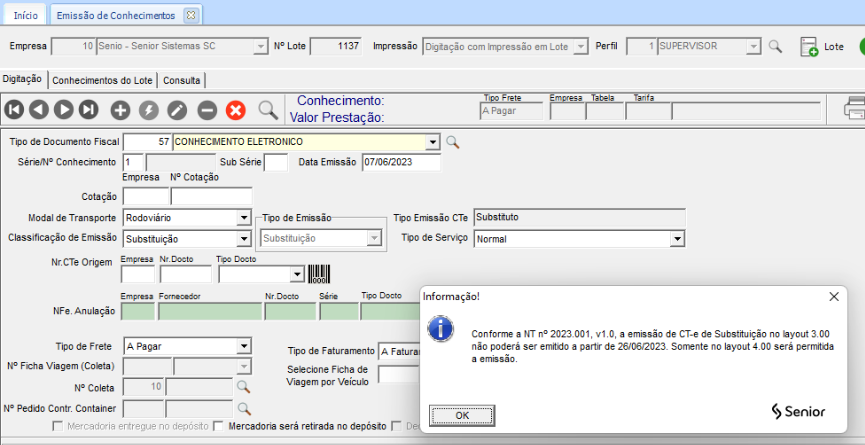Viewport: 865px width, 445px height.
Task: Close the Informação dialog with X
Action: [x=834, y=297]
